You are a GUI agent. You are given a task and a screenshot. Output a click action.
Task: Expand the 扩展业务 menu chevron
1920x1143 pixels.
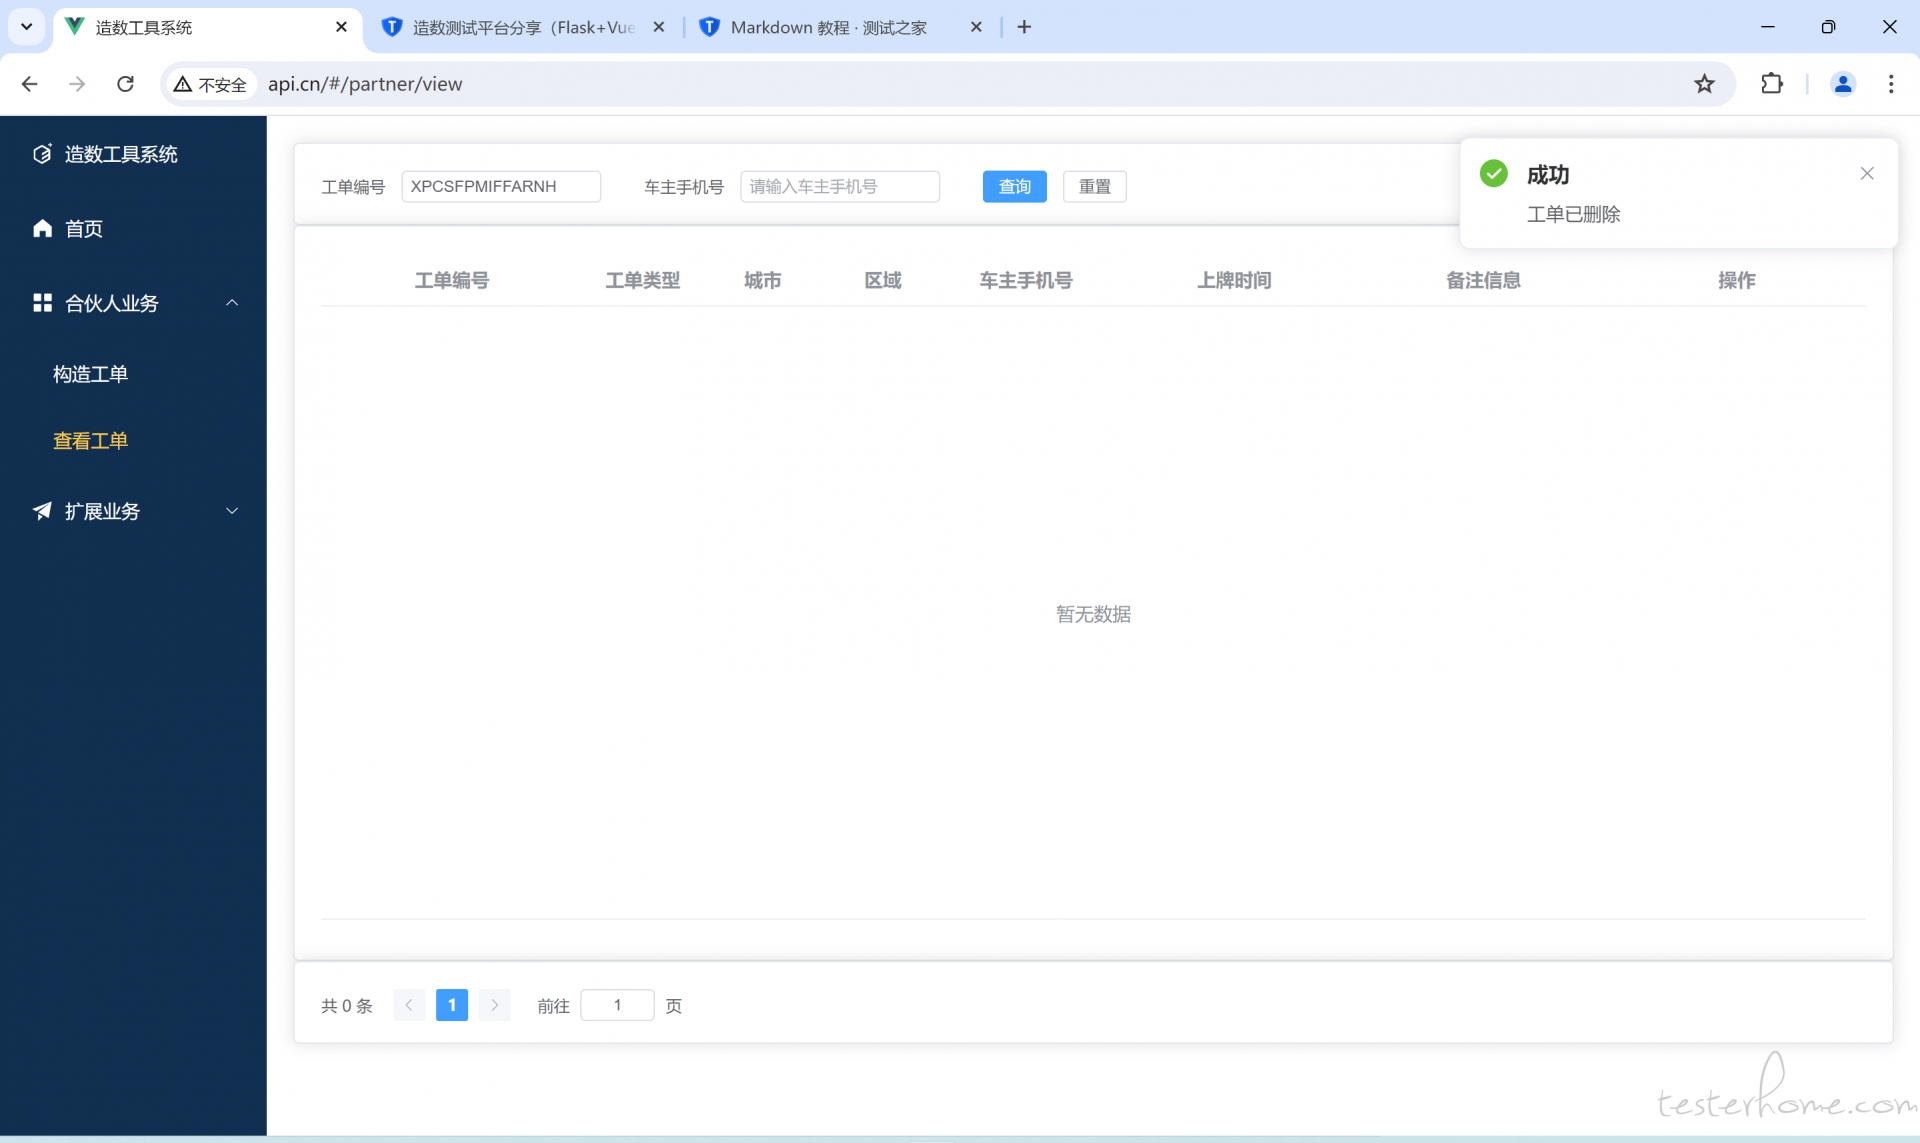point(232,511)
